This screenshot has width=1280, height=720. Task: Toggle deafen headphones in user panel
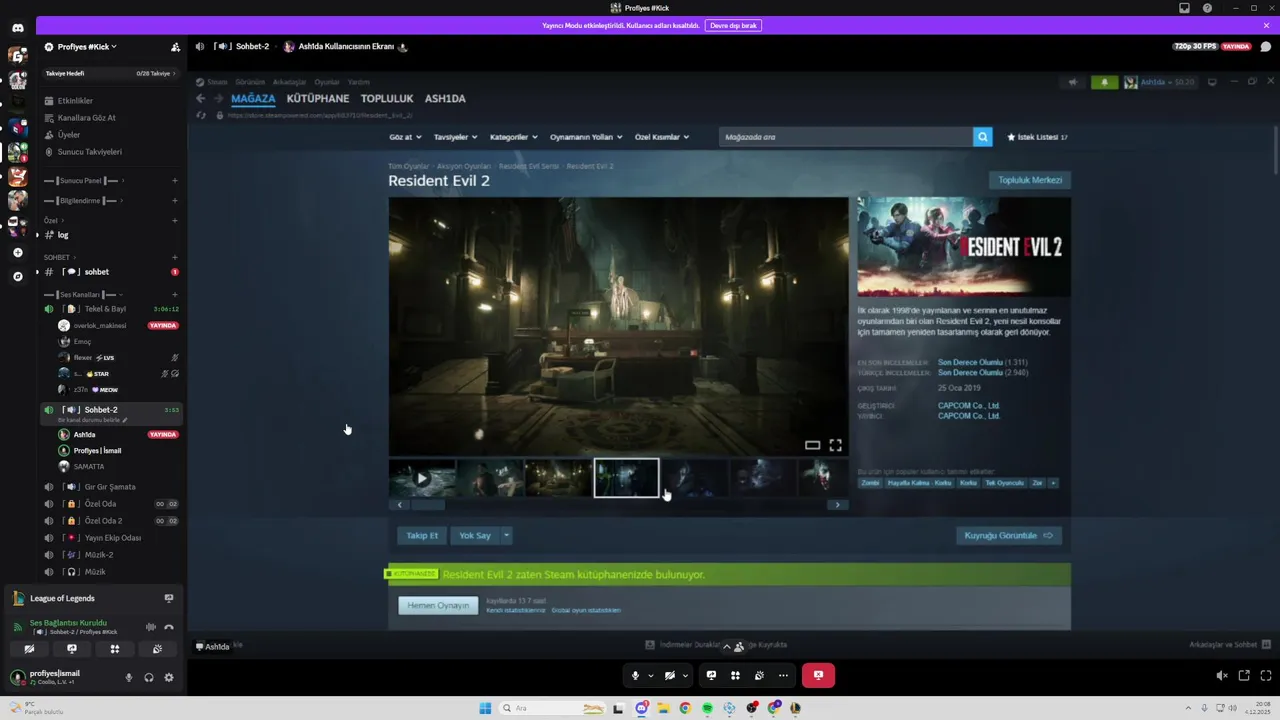tap(148, 677)
